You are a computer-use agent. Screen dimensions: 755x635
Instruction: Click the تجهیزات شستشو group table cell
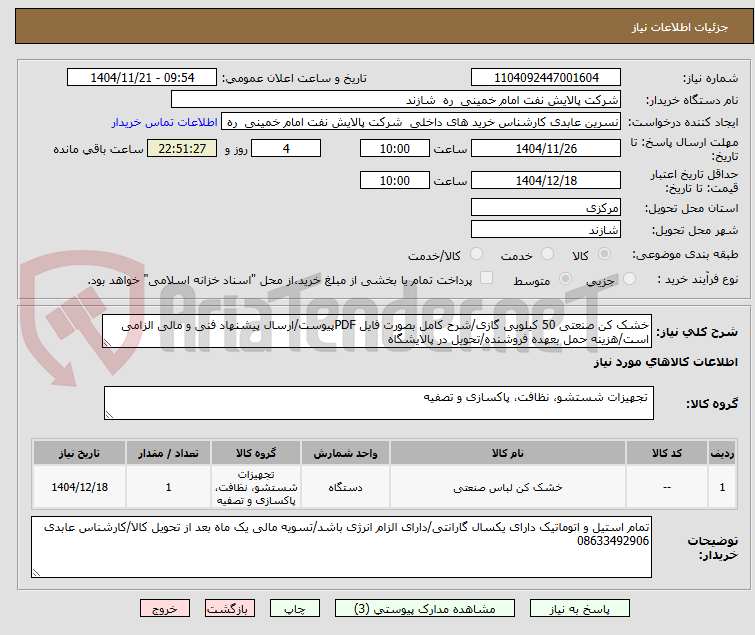tap(256, 487)
